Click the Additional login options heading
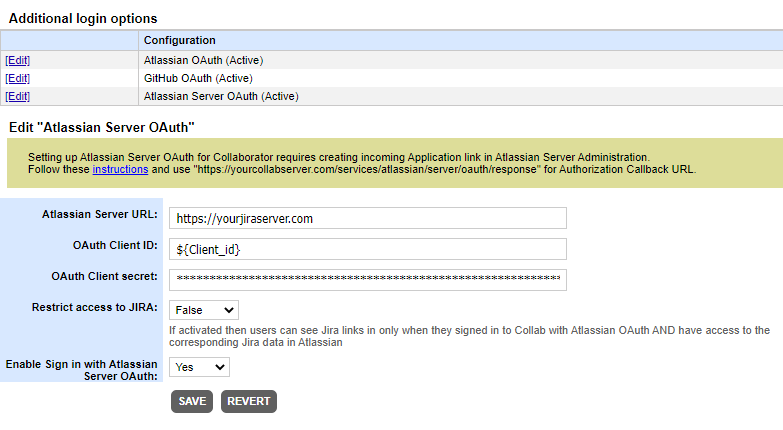Screen dimensions: 783x430 tap(83, 18)
